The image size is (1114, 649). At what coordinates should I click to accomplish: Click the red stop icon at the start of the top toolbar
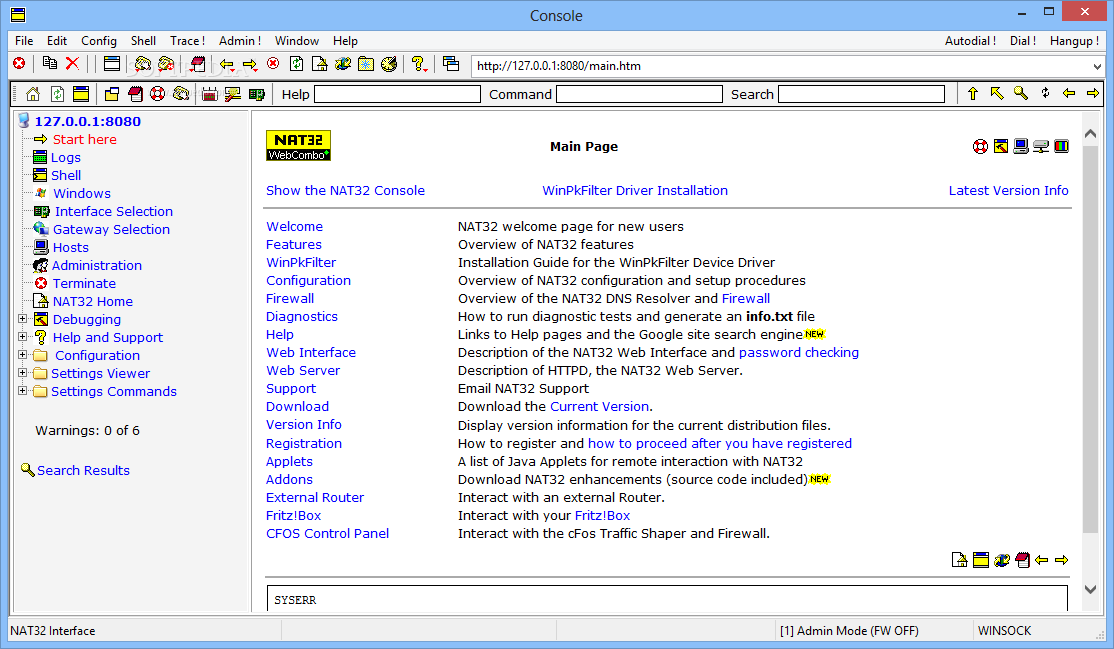[x=19, y=64]
